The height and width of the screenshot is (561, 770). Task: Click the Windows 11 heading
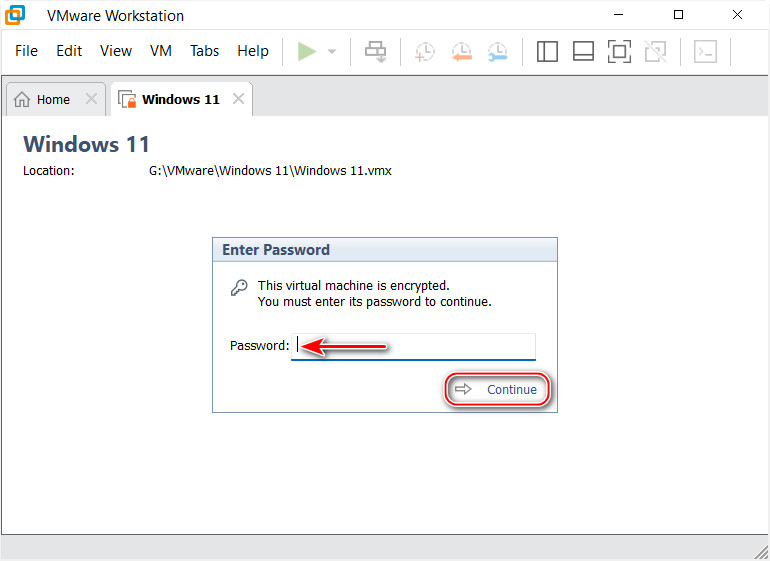tap(86, 144)
